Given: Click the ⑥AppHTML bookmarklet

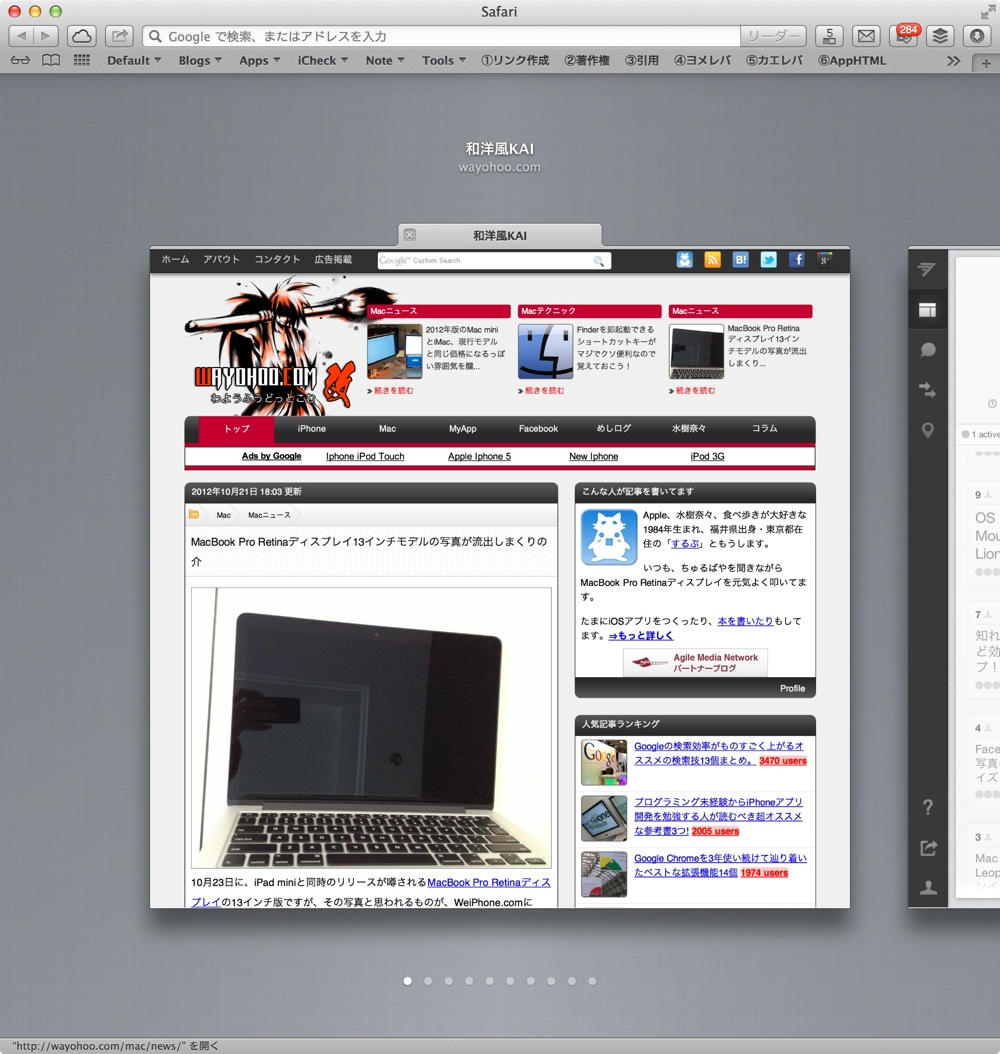Looking at the screenshot, I should [x=851, y=60].
